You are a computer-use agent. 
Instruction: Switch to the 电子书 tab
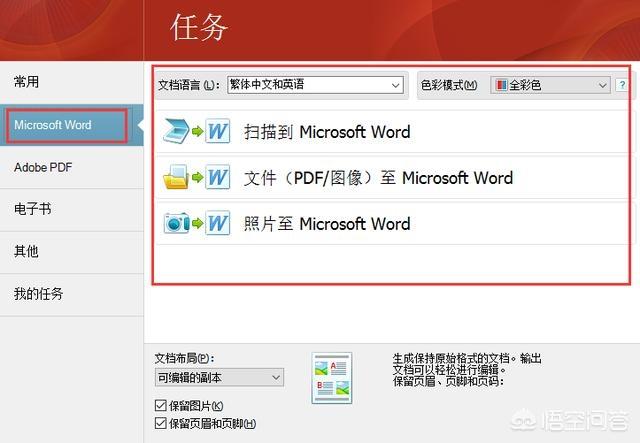[x=28, y=210]
